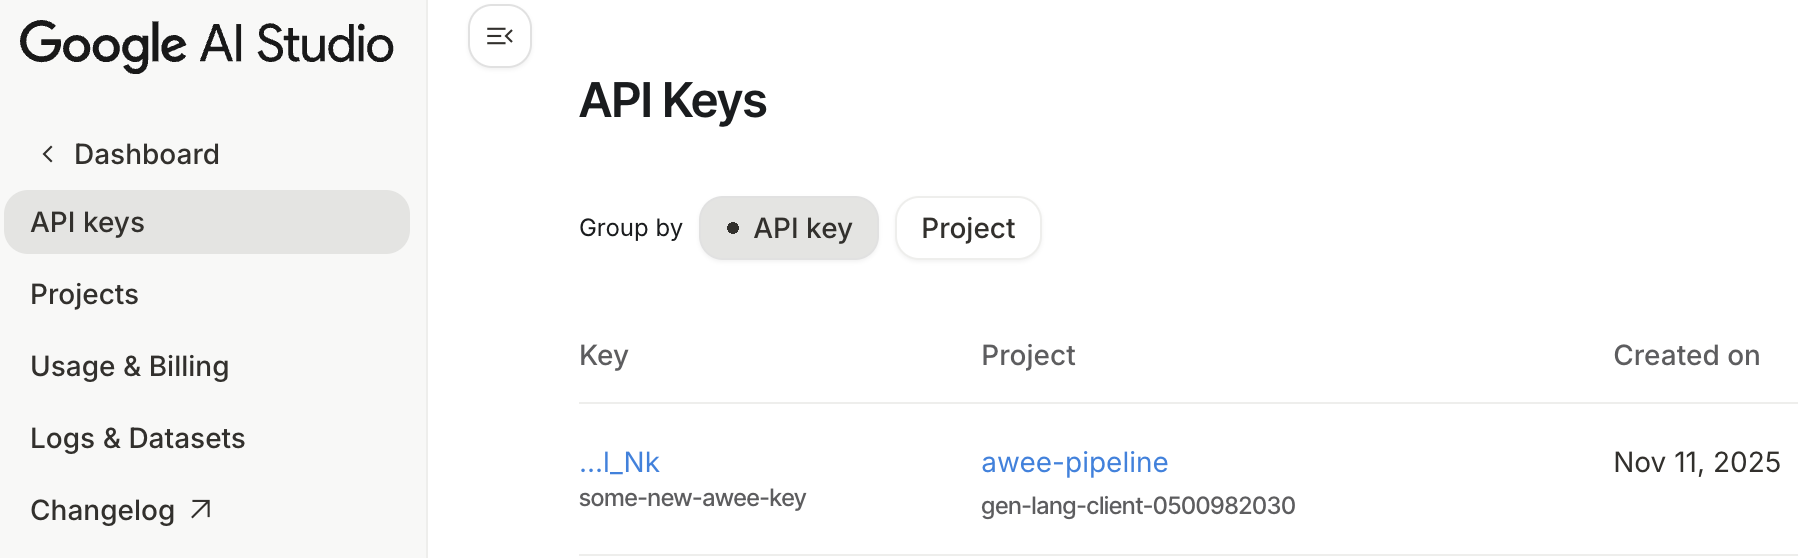Click the Changelog external link arrow

pos(201,510)
